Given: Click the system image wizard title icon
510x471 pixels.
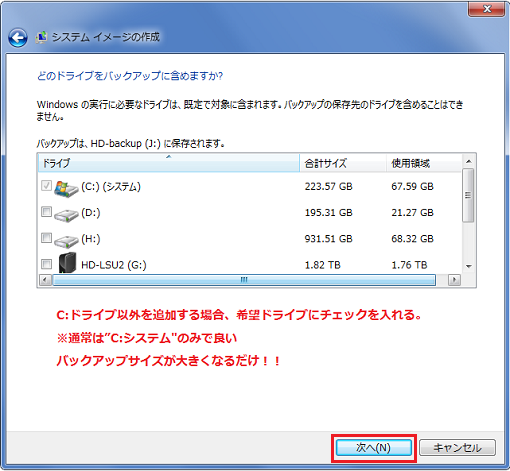Looking at the screenshot, I should [42, 37].
